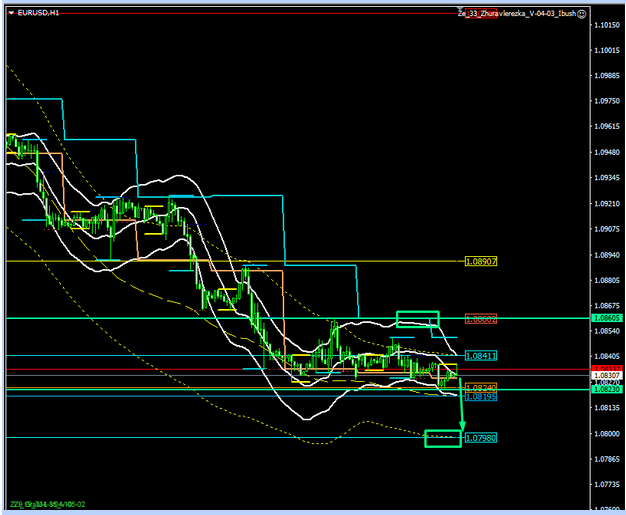Click the 1.10150 price scale value
The image size is (626, 515).
pyautogui.click(x=607, y=25)
